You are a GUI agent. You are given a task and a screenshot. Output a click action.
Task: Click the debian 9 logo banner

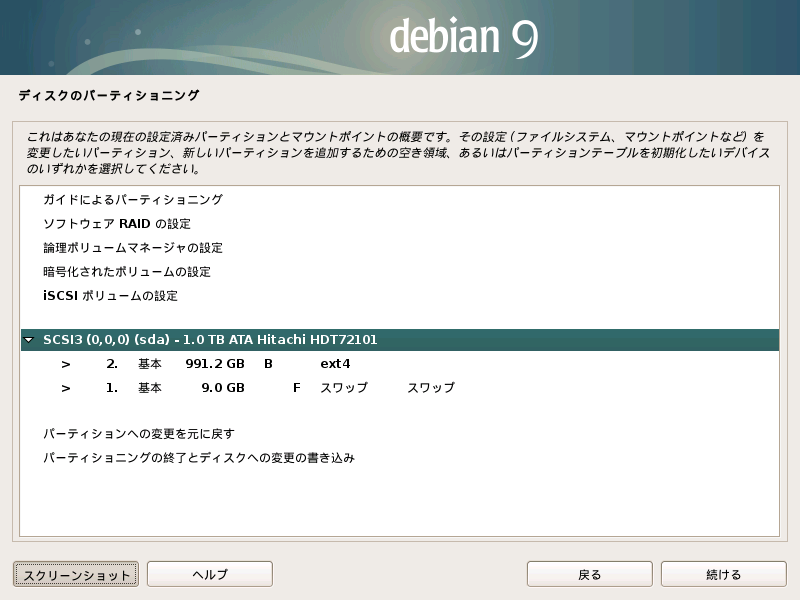click(x=463, y=37)
